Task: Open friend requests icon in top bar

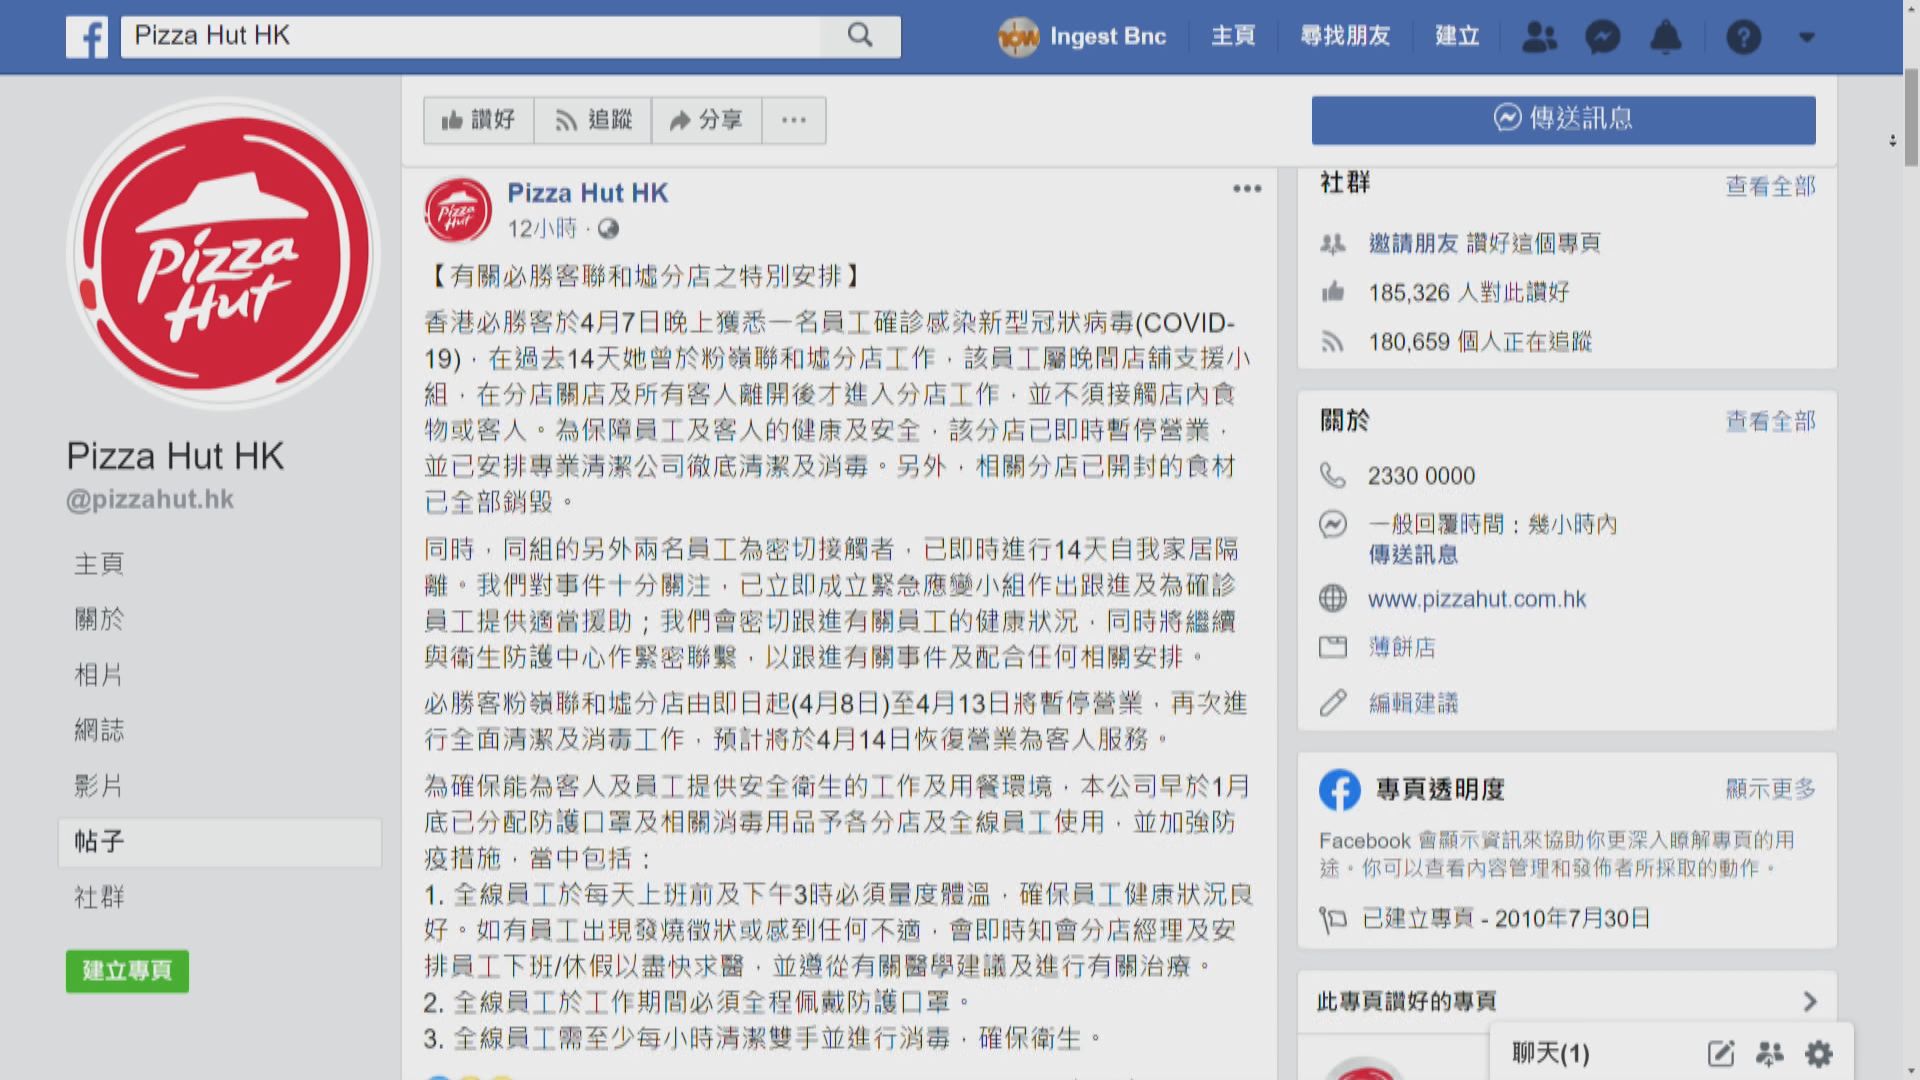Action: (1539, 37)
